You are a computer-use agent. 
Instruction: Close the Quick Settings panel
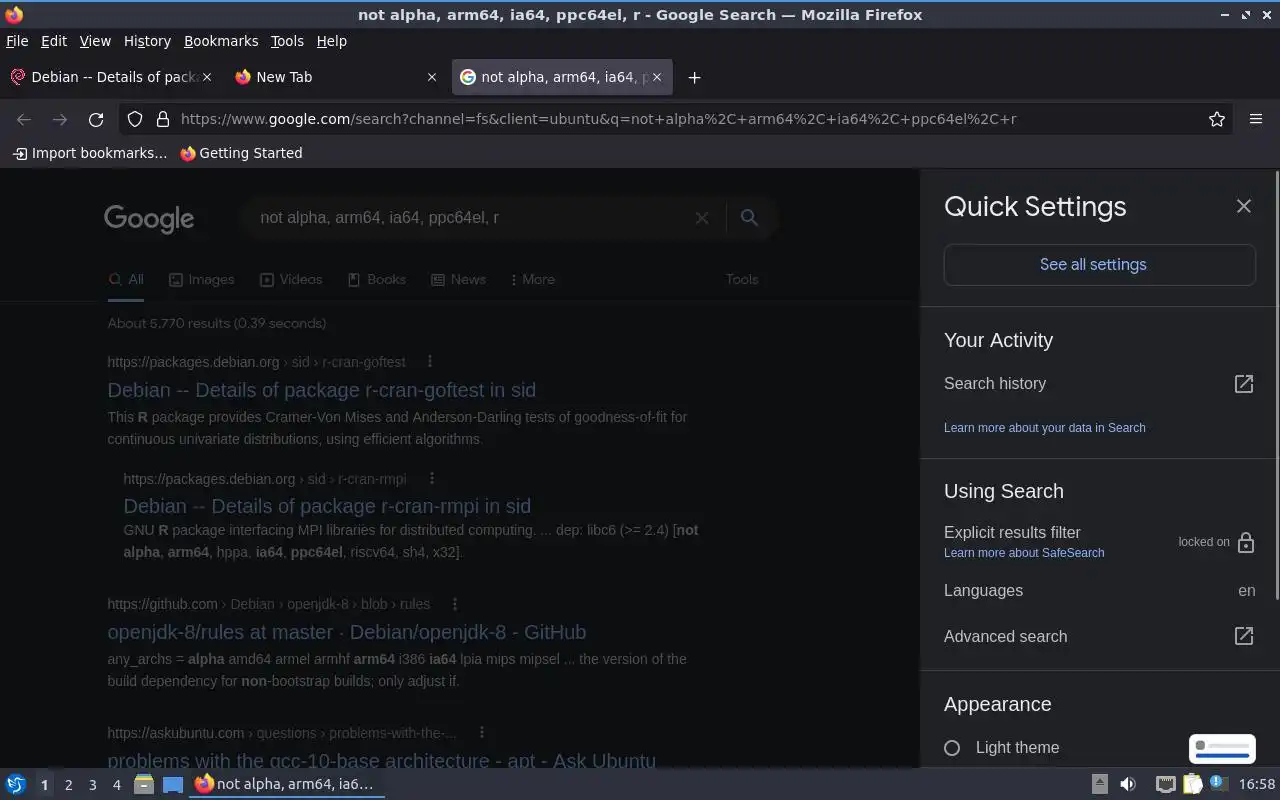(1243, 206)
